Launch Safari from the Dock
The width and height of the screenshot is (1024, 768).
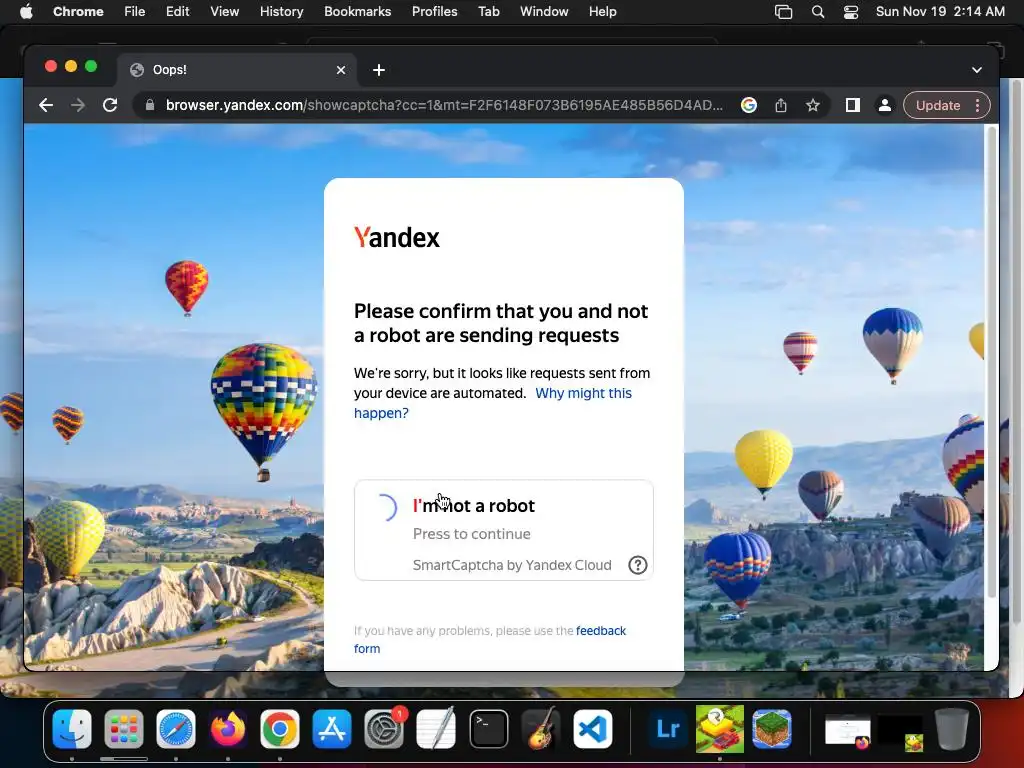pos(176,729)
